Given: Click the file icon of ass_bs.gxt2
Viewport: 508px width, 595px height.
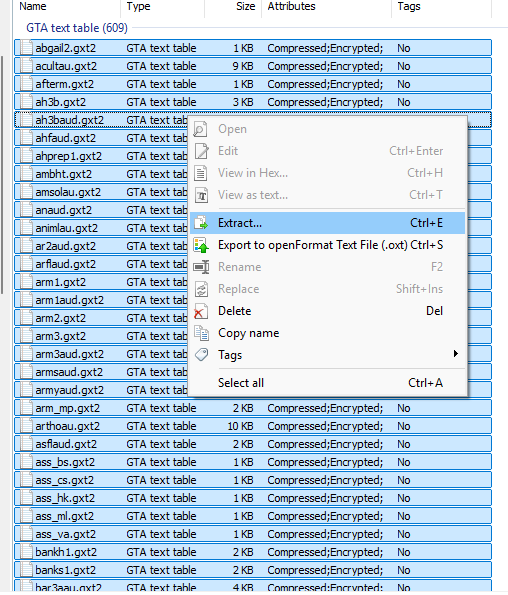Looking at the screenshot, I should click(x=26, y=462).
